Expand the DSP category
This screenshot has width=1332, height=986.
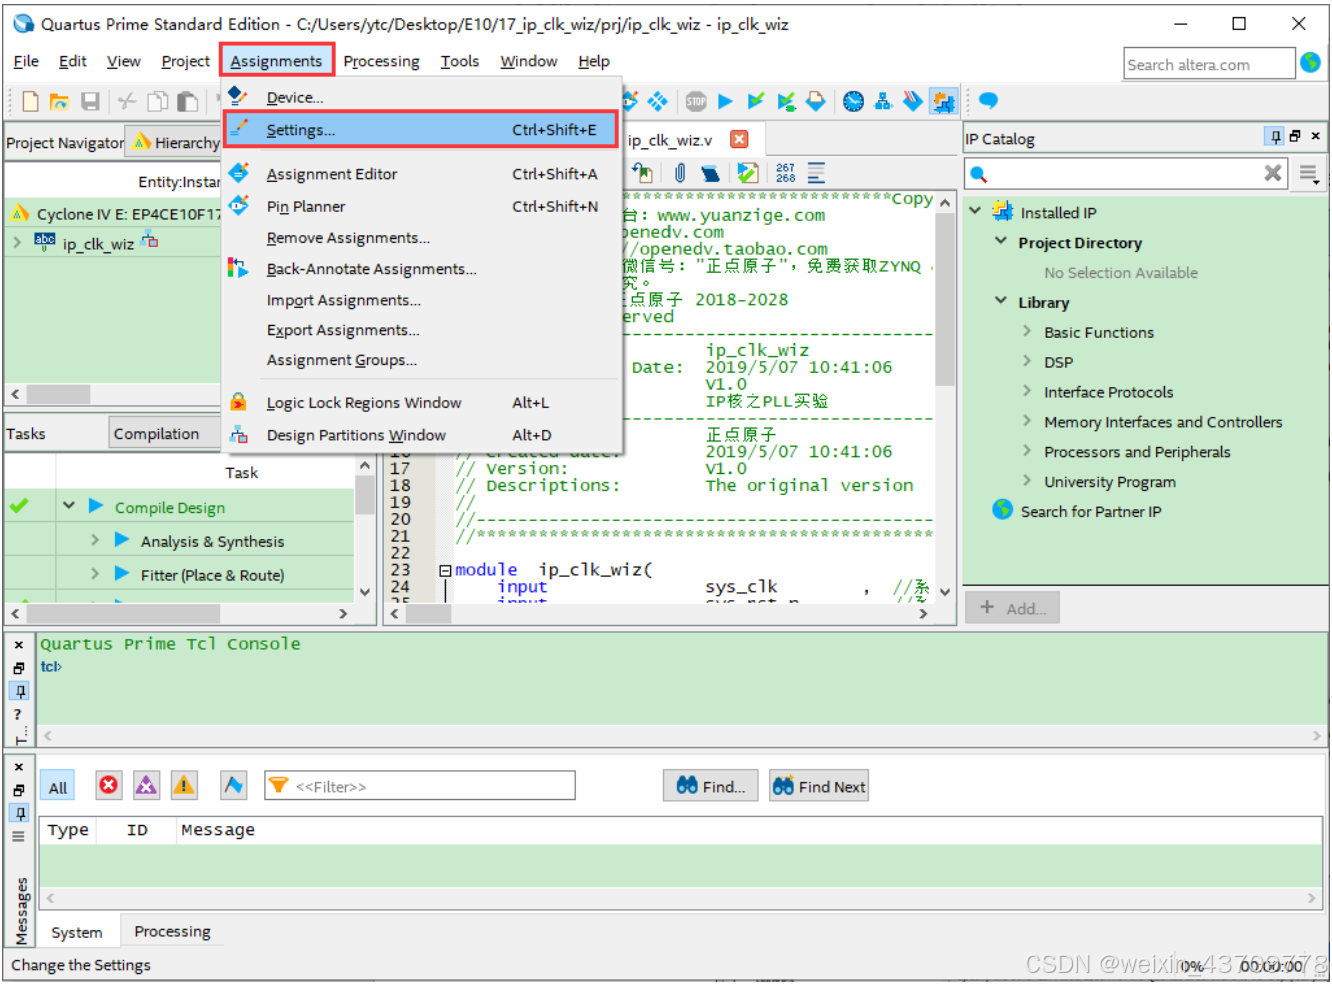click(1027, 361)
